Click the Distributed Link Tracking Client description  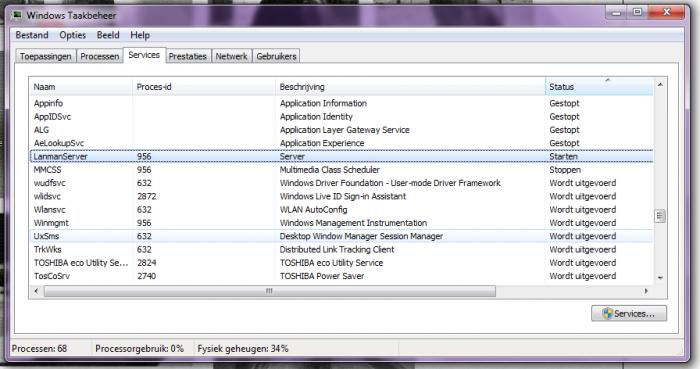point(337,249)
